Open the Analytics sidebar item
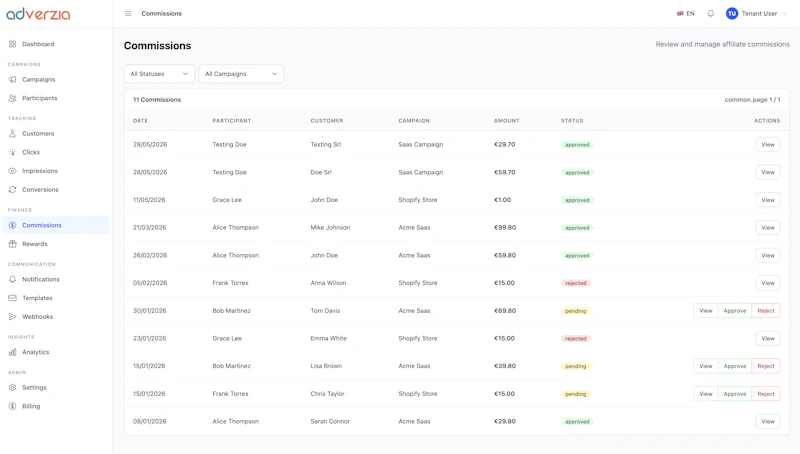This screenshot has height=454, width=800. [56, 352]
